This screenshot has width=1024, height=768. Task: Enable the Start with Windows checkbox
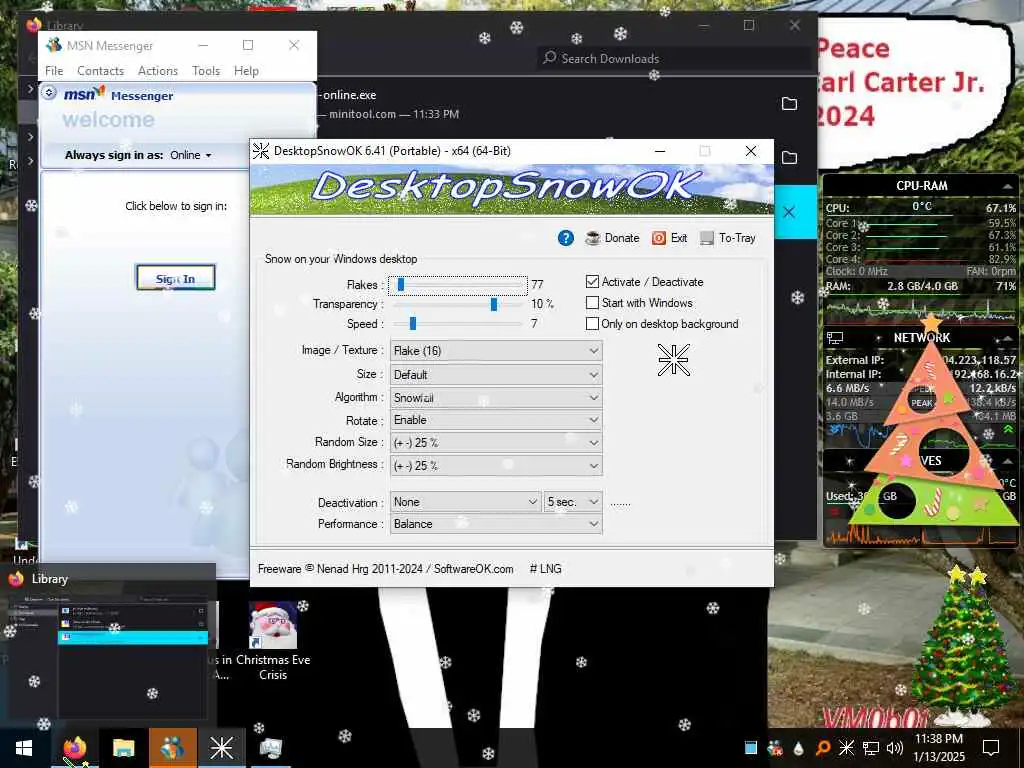coord(592,302)
